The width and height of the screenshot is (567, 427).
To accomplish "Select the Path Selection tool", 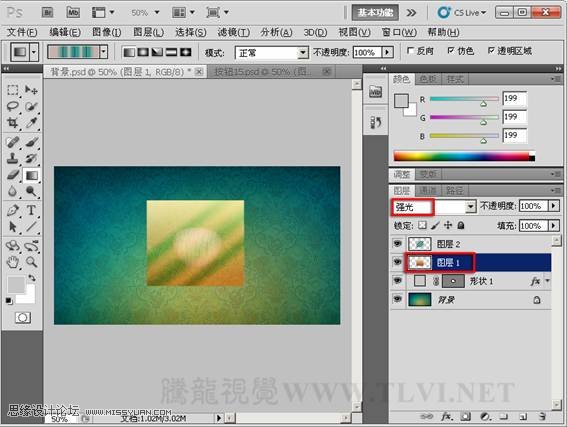I will 13,227.
